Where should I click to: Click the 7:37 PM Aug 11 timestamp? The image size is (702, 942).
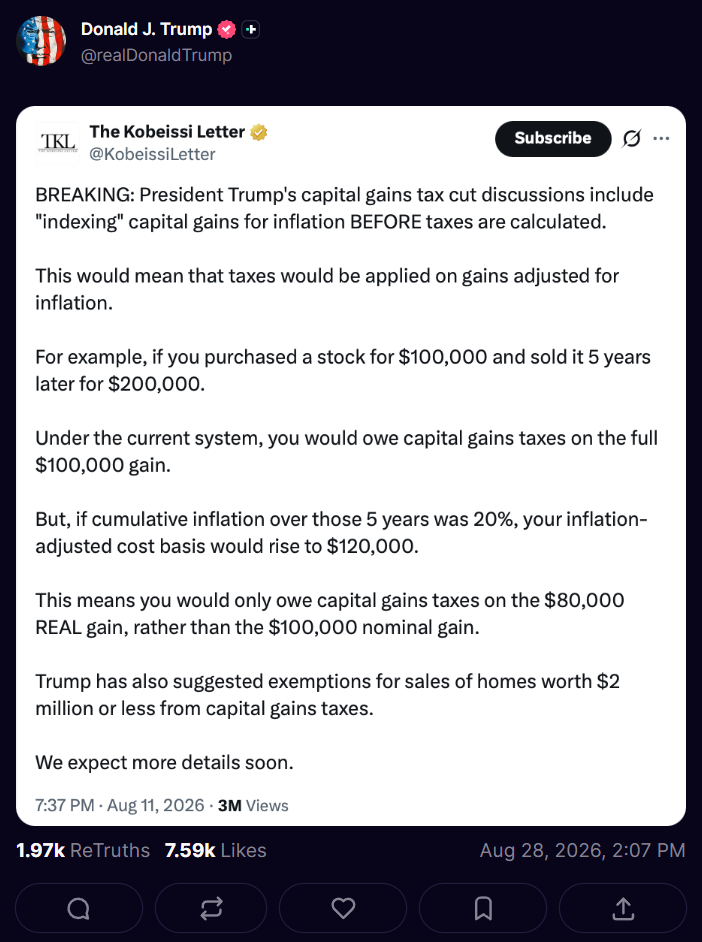(120, 805)
